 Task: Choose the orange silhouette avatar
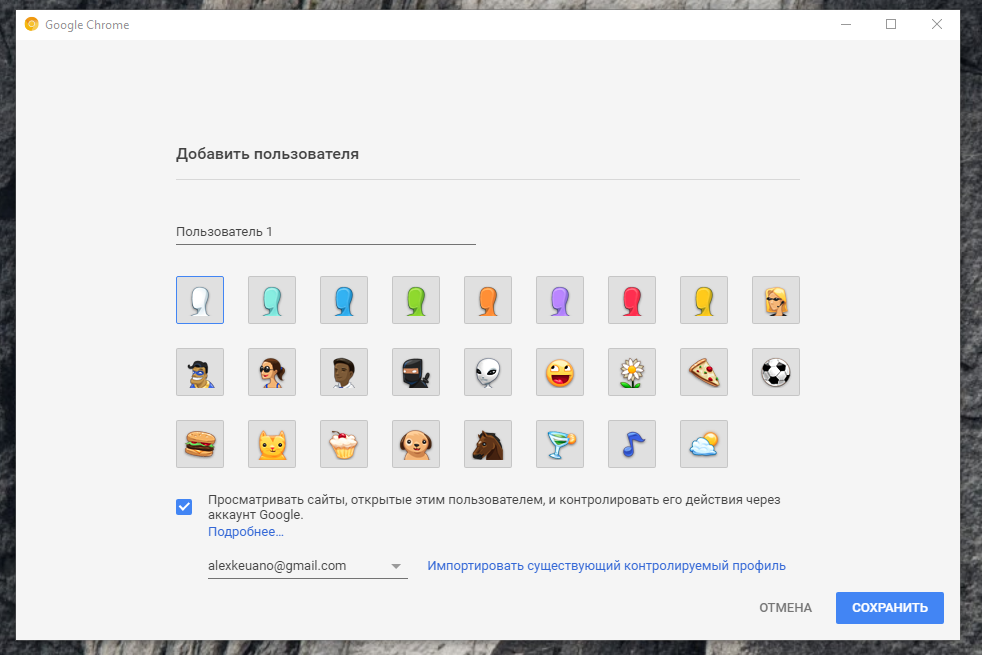[x=488, y=300]
